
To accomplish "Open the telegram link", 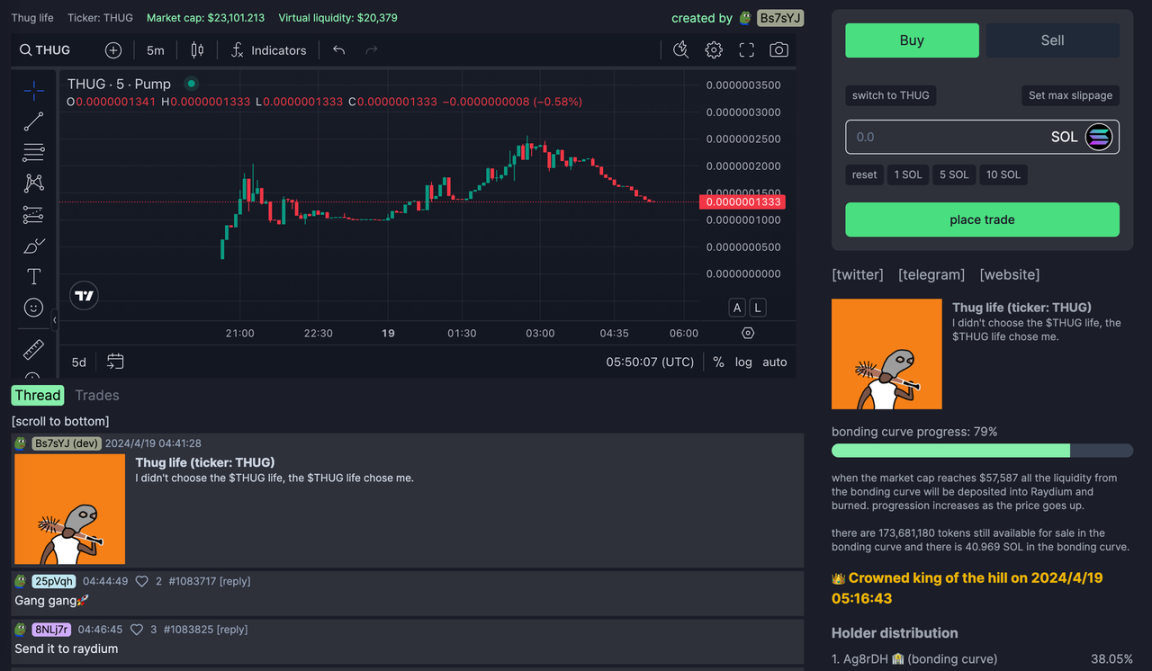I will [931, 274].
